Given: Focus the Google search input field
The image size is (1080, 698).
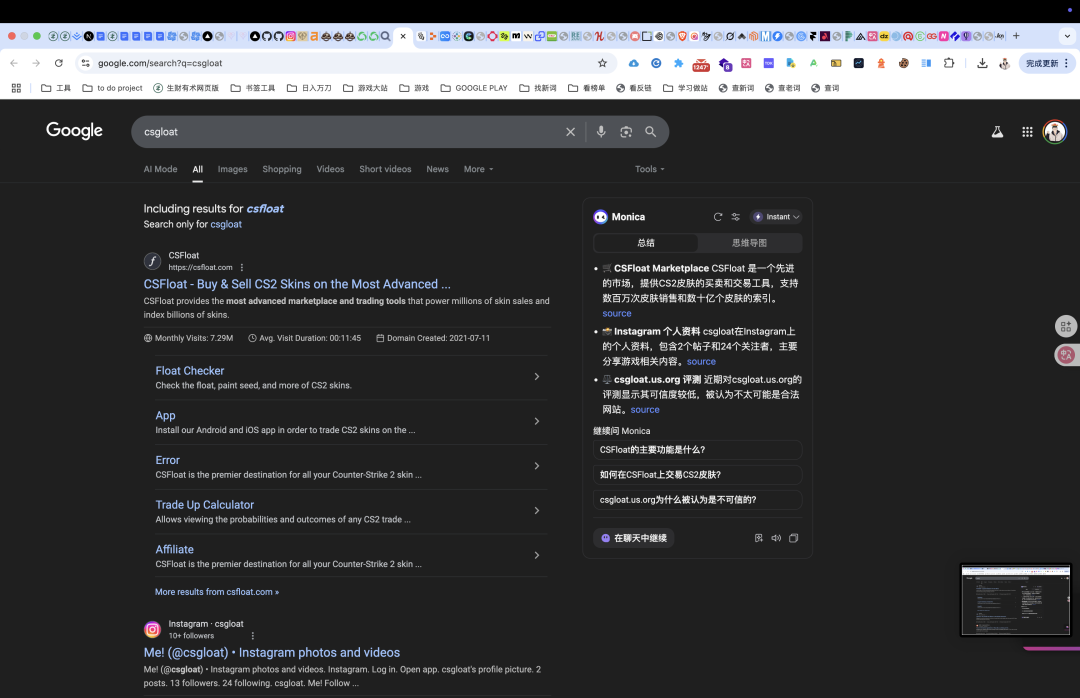Looking at the screenshot, I should (348, 132).
